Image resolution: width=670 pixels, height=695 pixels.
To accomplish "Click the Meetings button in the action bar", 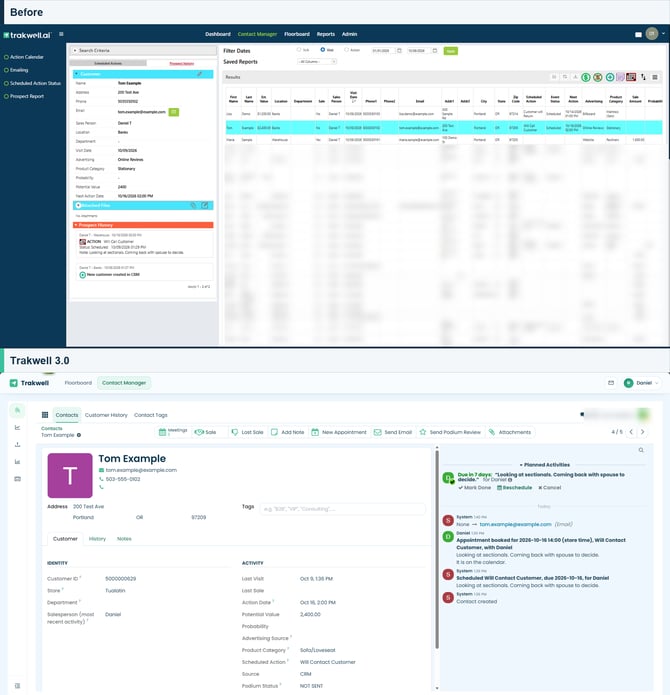I will (x=173, y=432).
